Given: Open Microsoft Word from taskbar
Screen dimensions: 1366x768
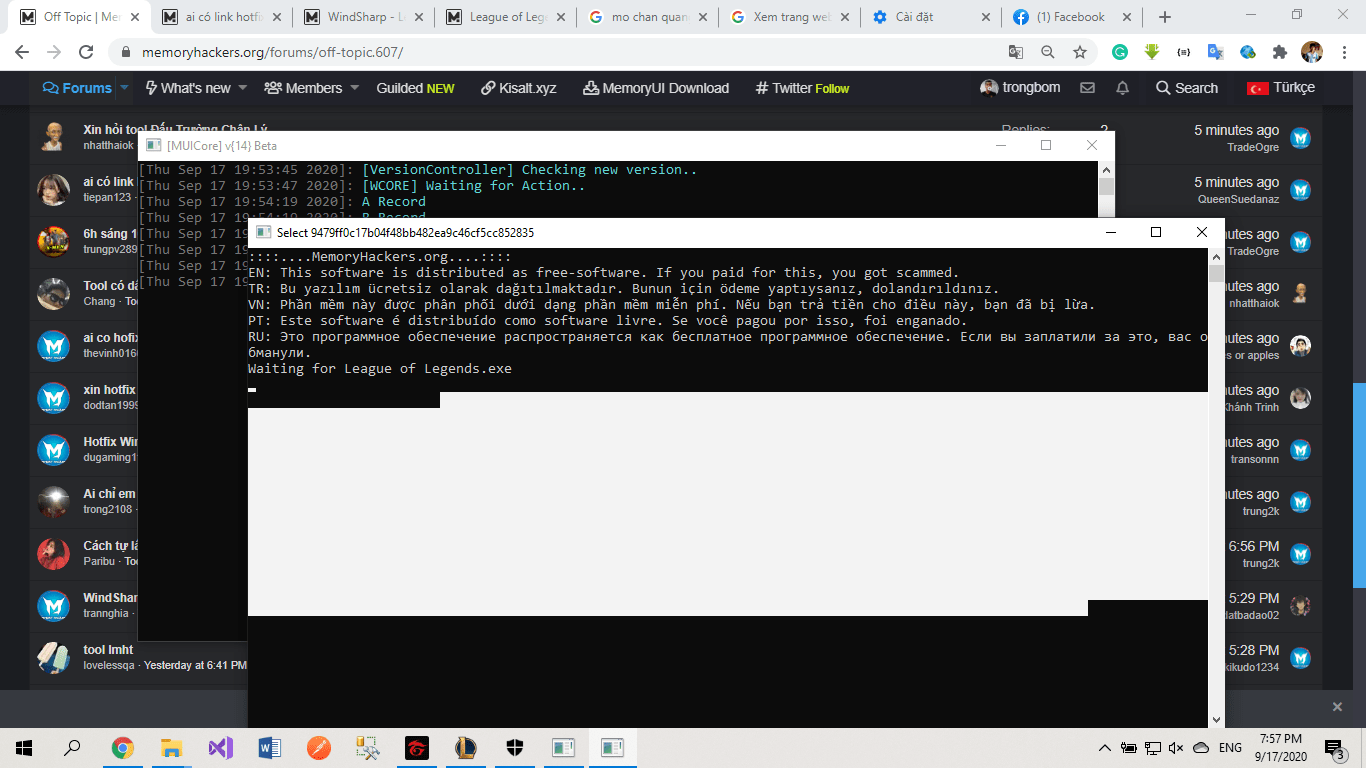Looking at the screenshot, I should 270,747.
